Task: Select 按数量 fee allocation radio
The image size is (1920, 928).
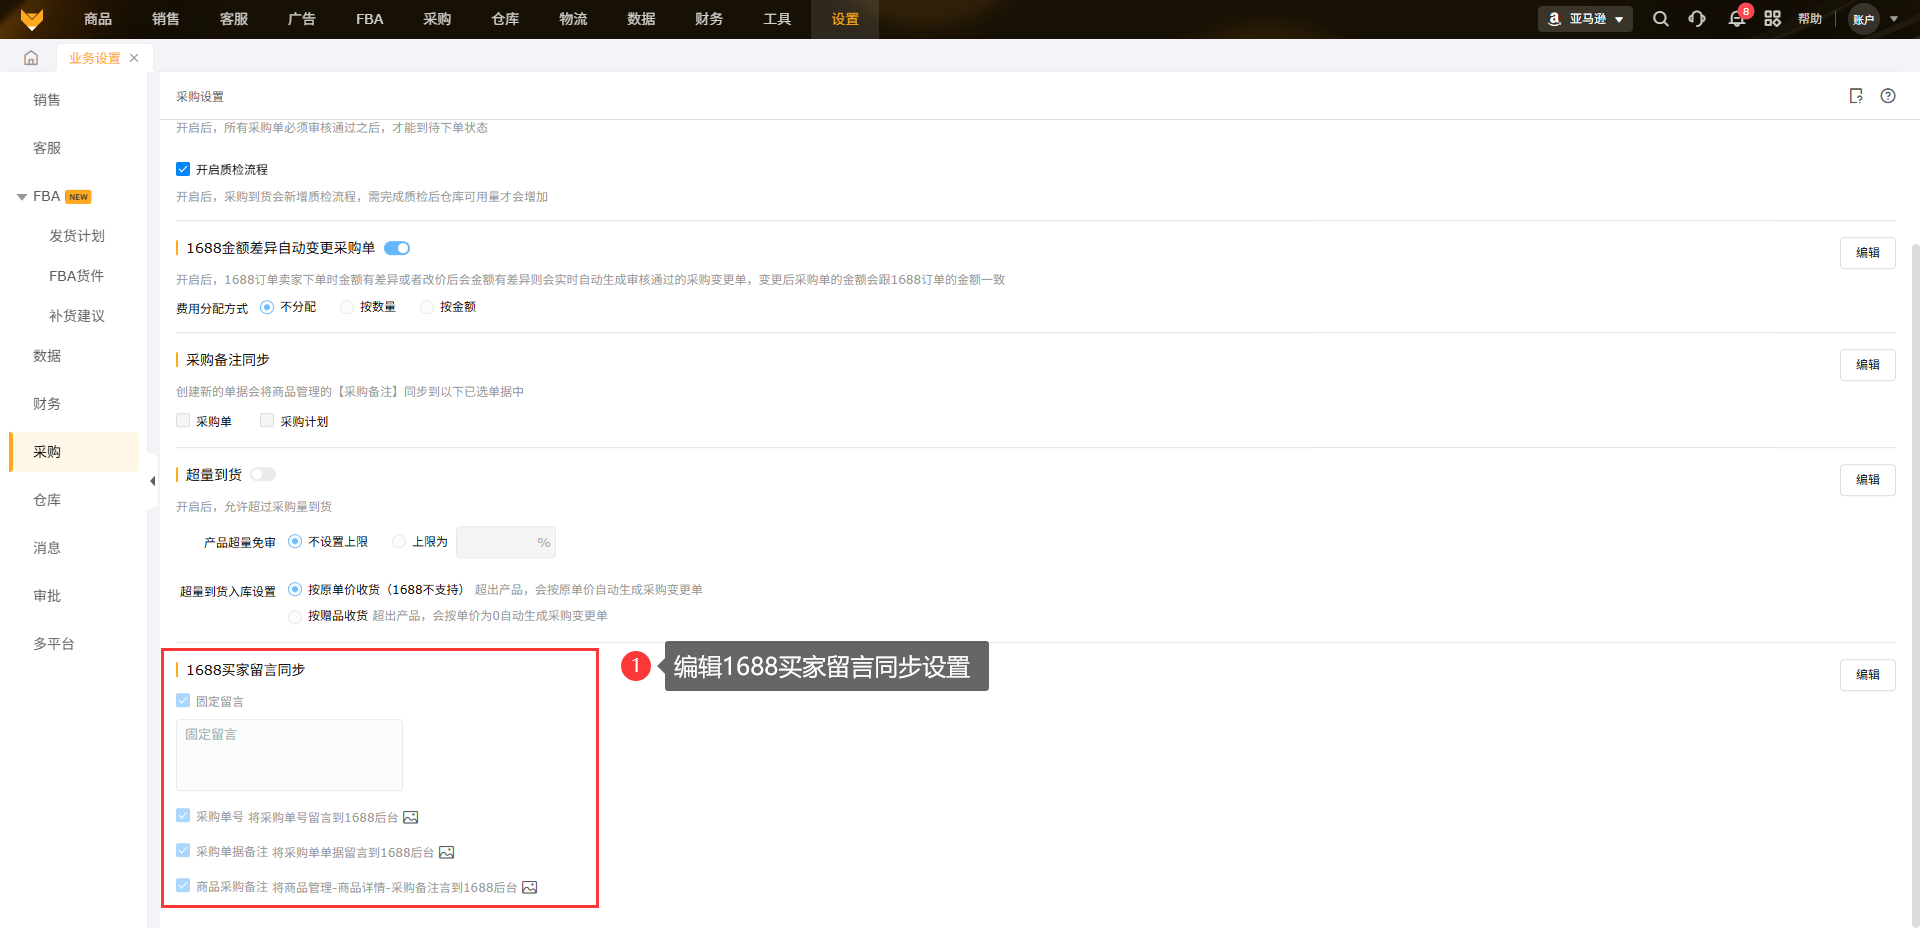Action: [347, 307]
